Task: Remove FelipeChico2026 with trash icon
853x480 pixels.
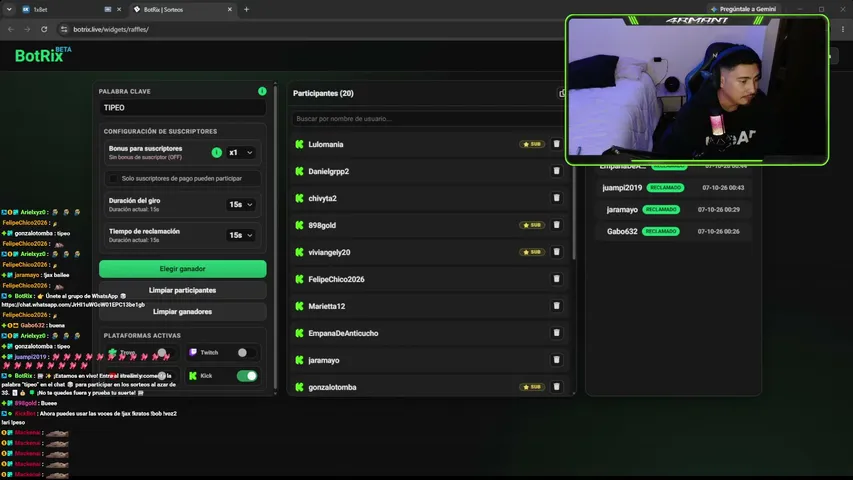Action: tap(556, 279)
